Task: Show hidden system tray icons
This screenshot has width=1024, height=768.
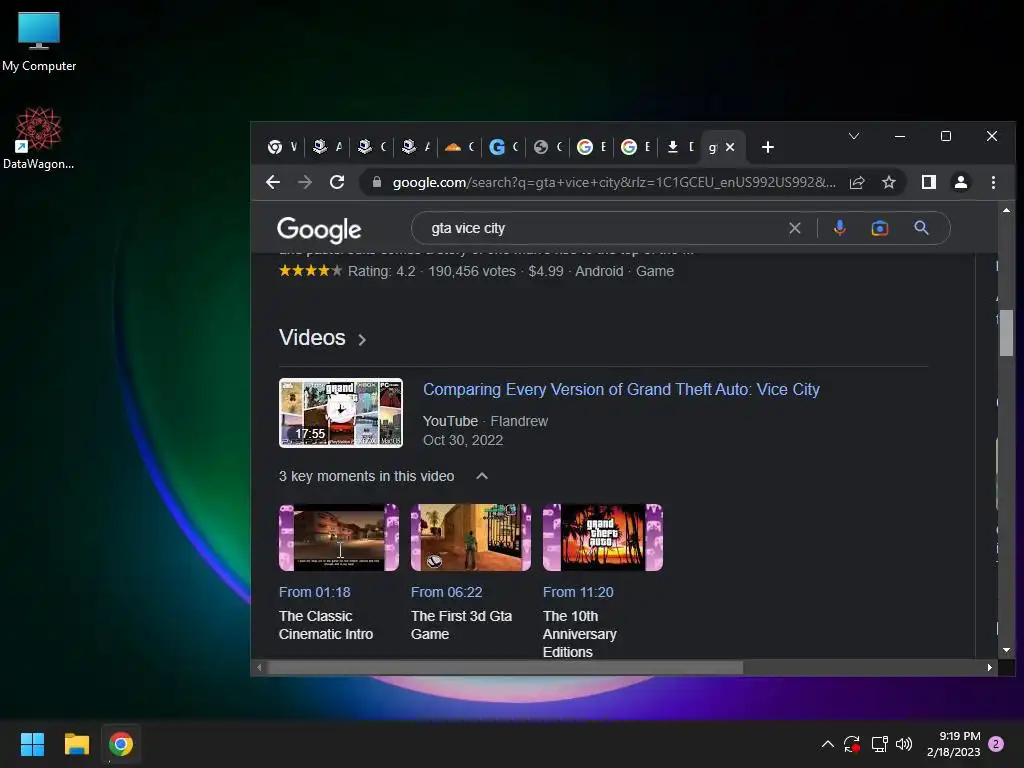Action: [827, 744]
